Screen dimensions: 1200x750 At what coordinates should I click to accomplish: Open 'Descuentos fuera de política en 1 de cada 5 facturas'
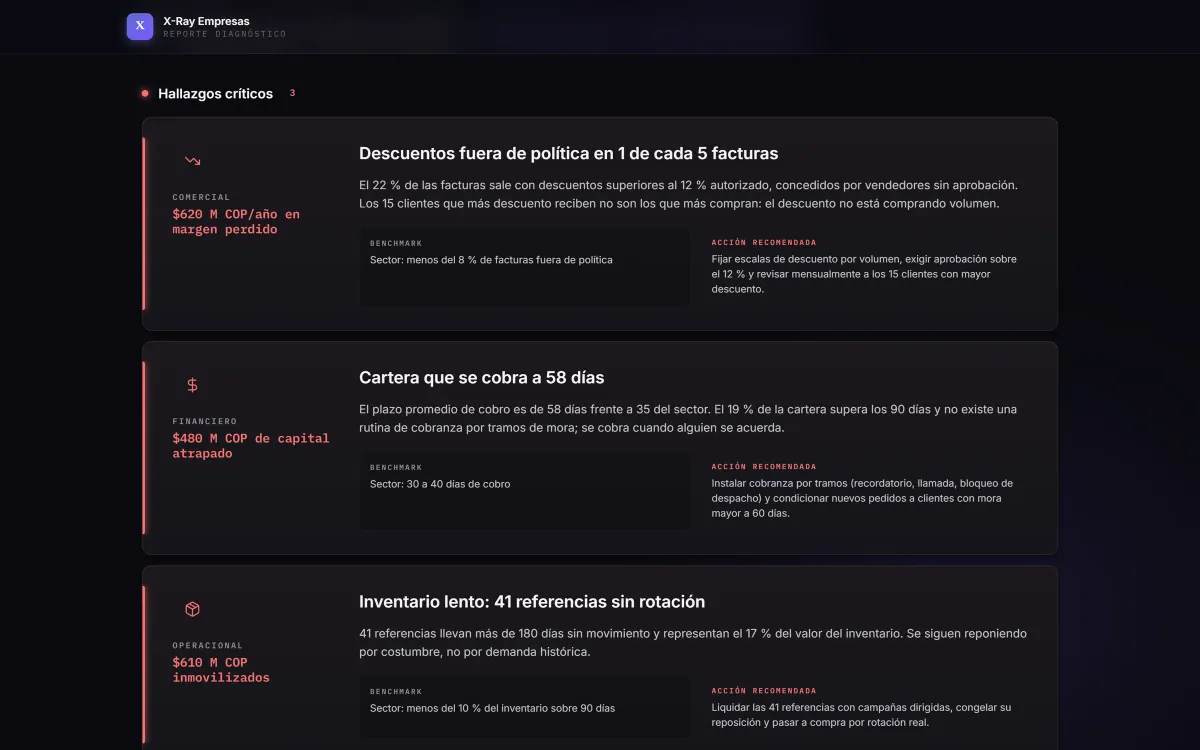(x=568, y=153)
